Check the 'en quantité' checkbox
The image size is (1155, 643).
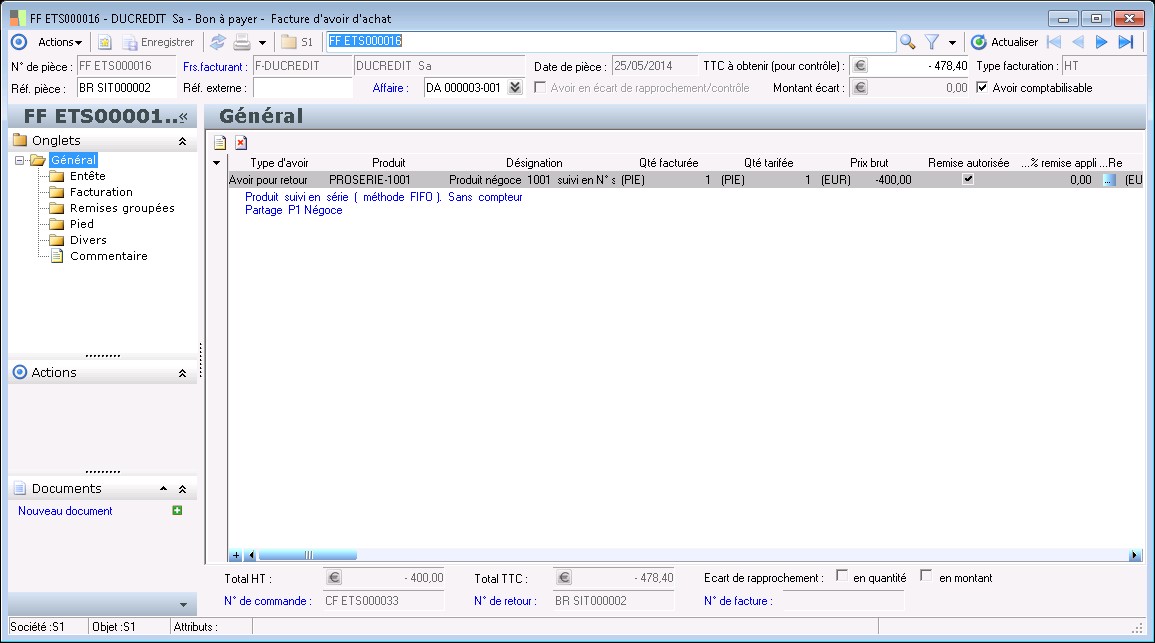[x=842, y=576]
